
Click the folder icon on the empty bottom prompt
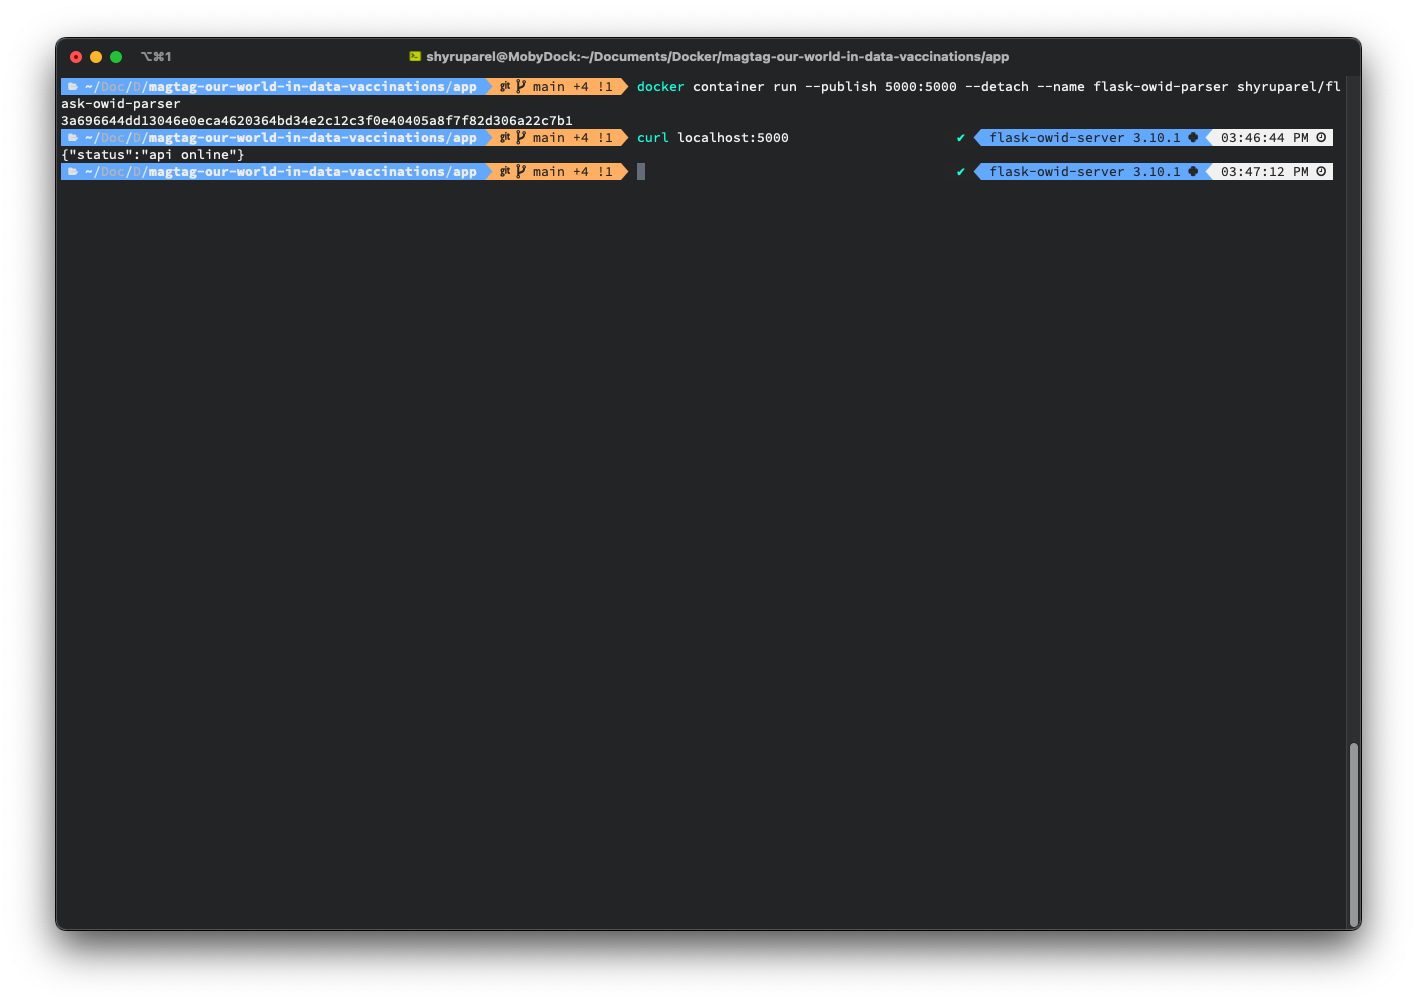click(x=73, y=172)
